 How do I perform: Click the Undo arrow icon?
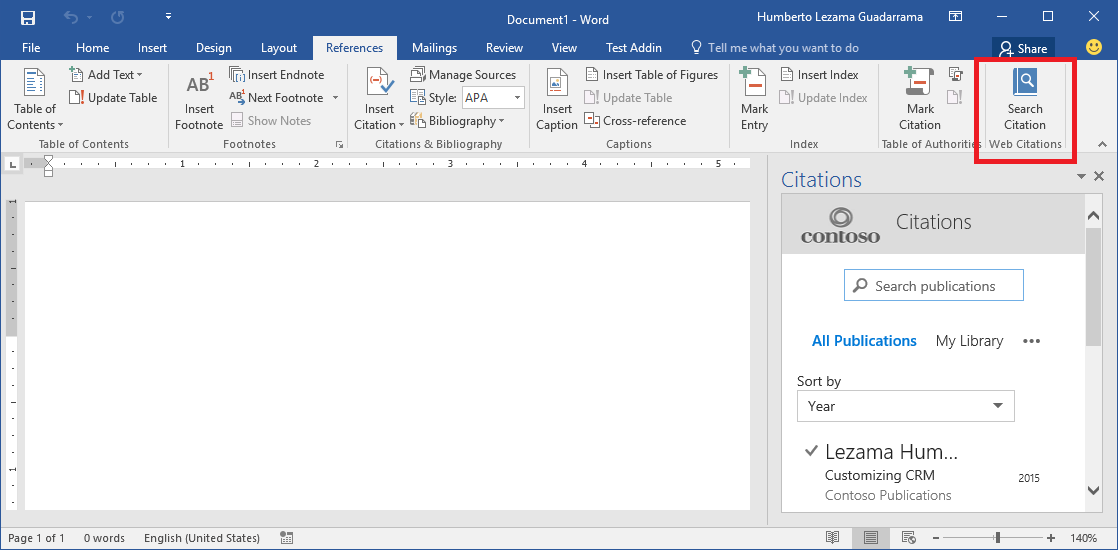coord(71,18)
